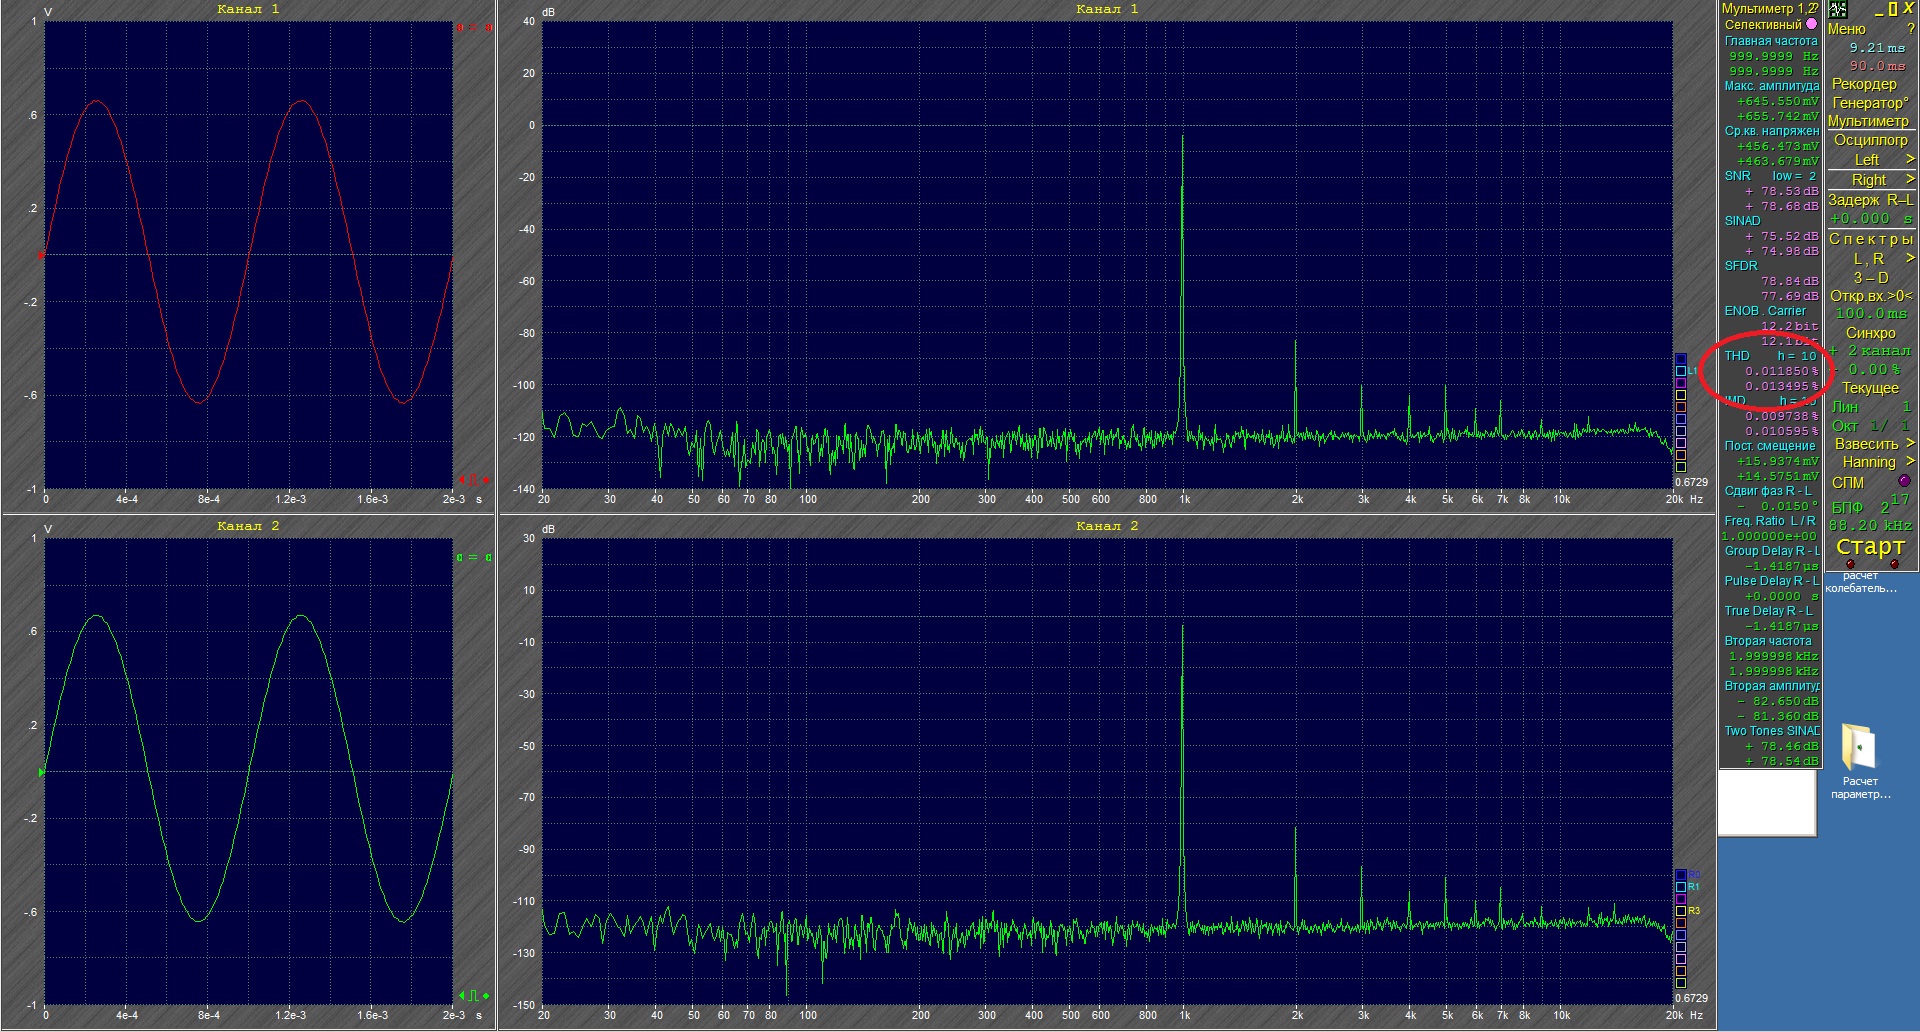Screen dimensions: 1920x1032
Task: Click the Текущее measurement mode
Action: (x=1874, y=388)
